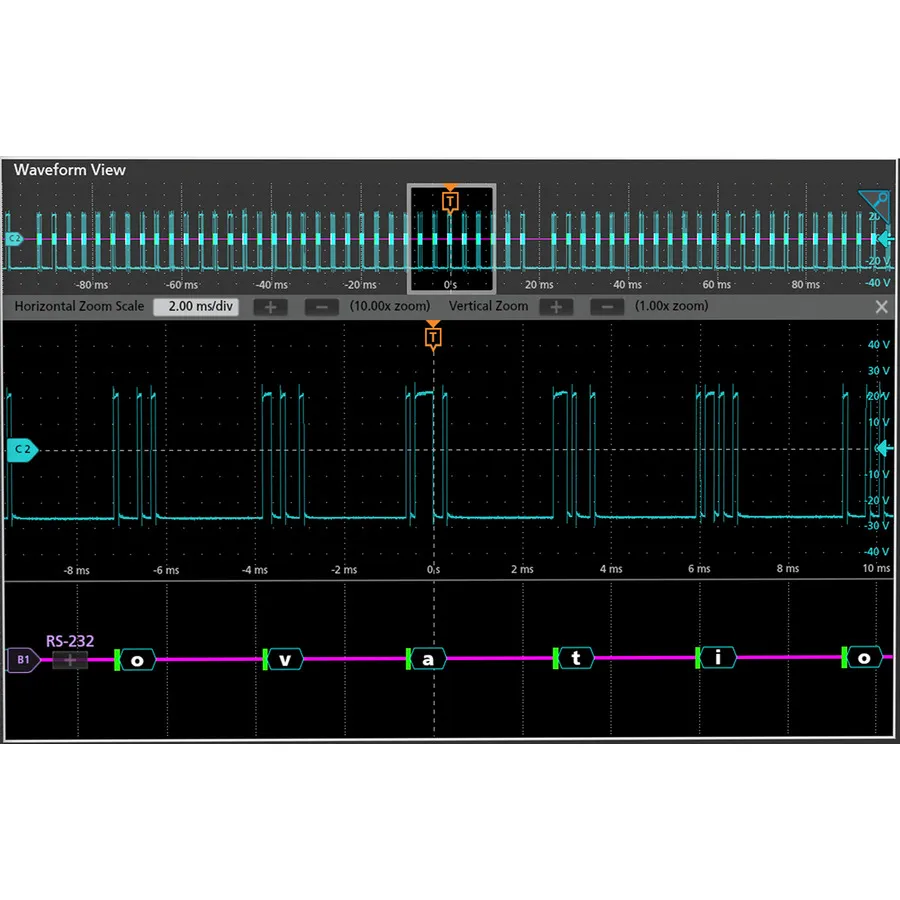Click the Waveform View header

68,170
